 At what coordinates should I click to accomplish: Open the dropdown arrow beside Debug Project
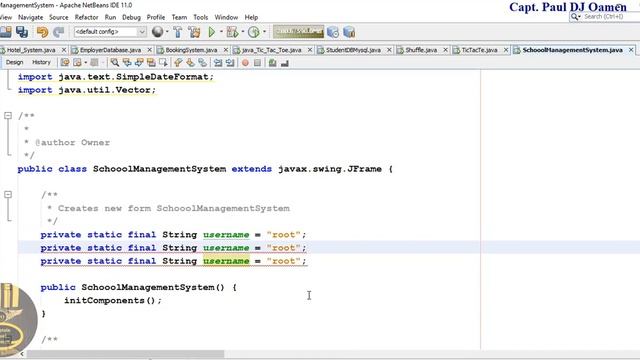(243, 32)
